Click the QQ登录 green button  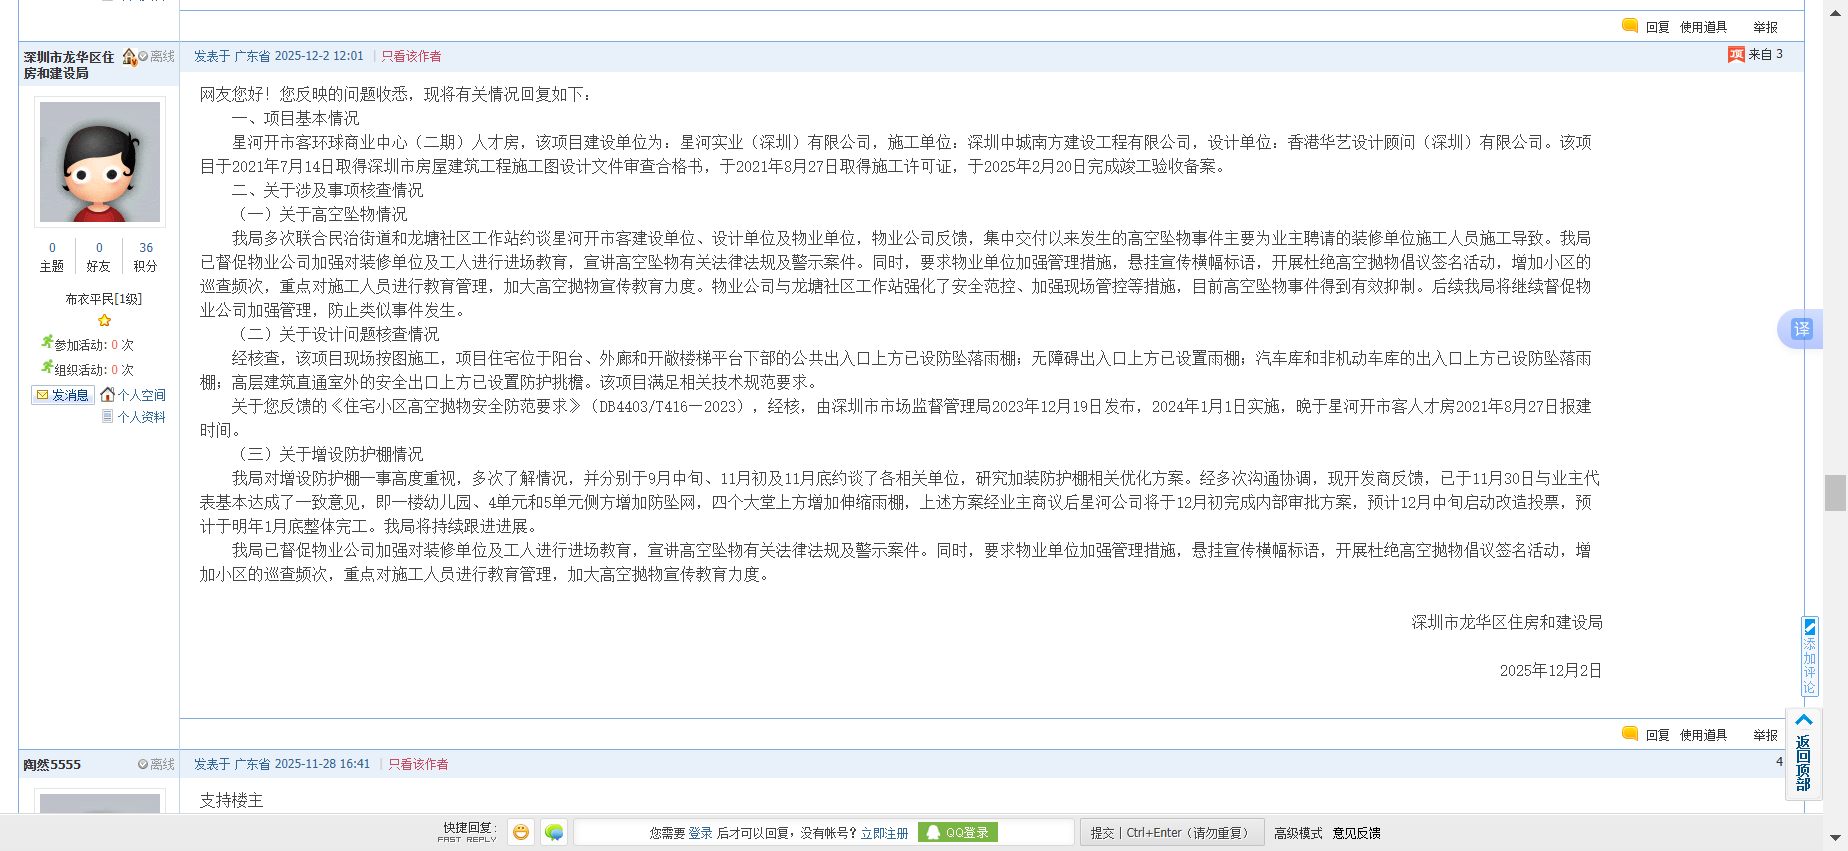pos(958,832)
